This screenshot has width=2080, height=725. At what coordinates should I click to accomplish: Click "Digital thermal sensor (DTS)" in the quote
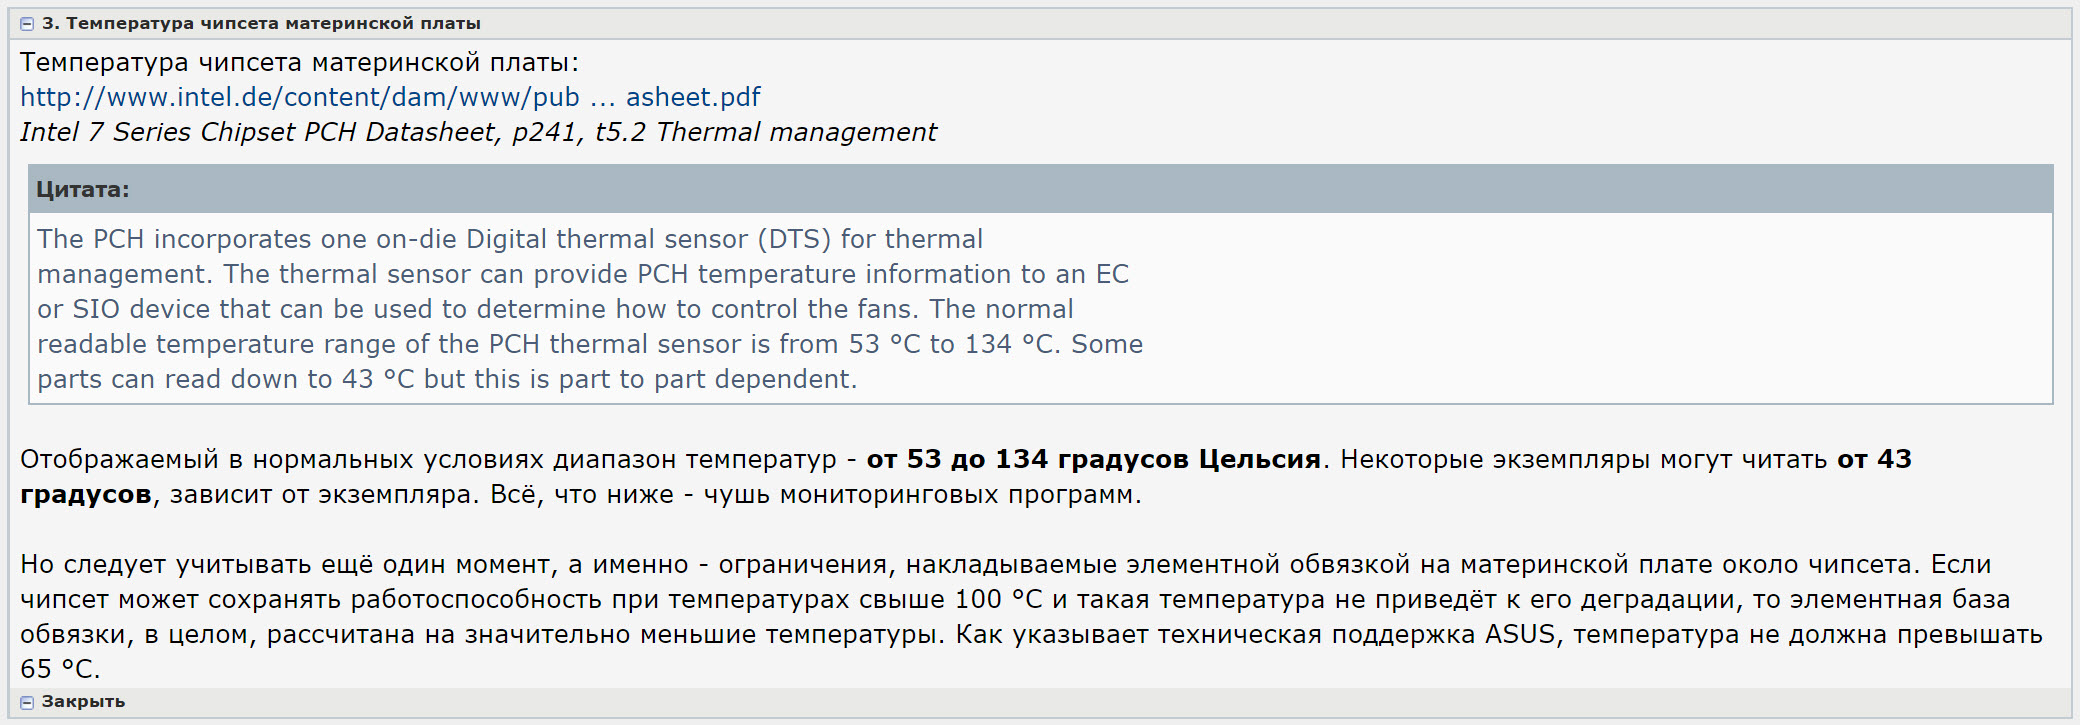point(648,239)
